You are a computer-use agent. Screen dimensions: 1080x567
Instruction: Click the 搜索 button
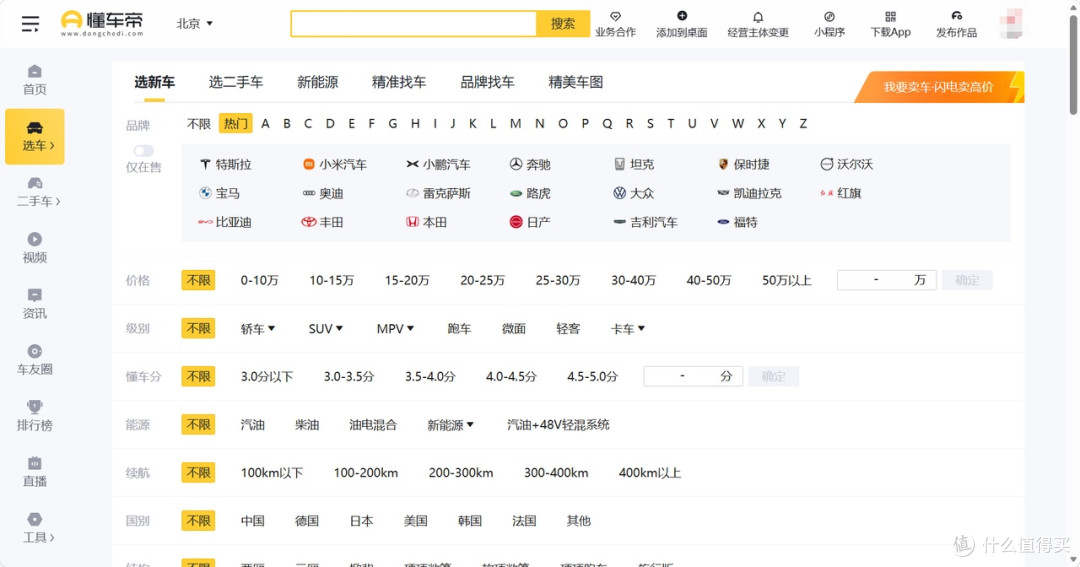(x=563, y=23)
